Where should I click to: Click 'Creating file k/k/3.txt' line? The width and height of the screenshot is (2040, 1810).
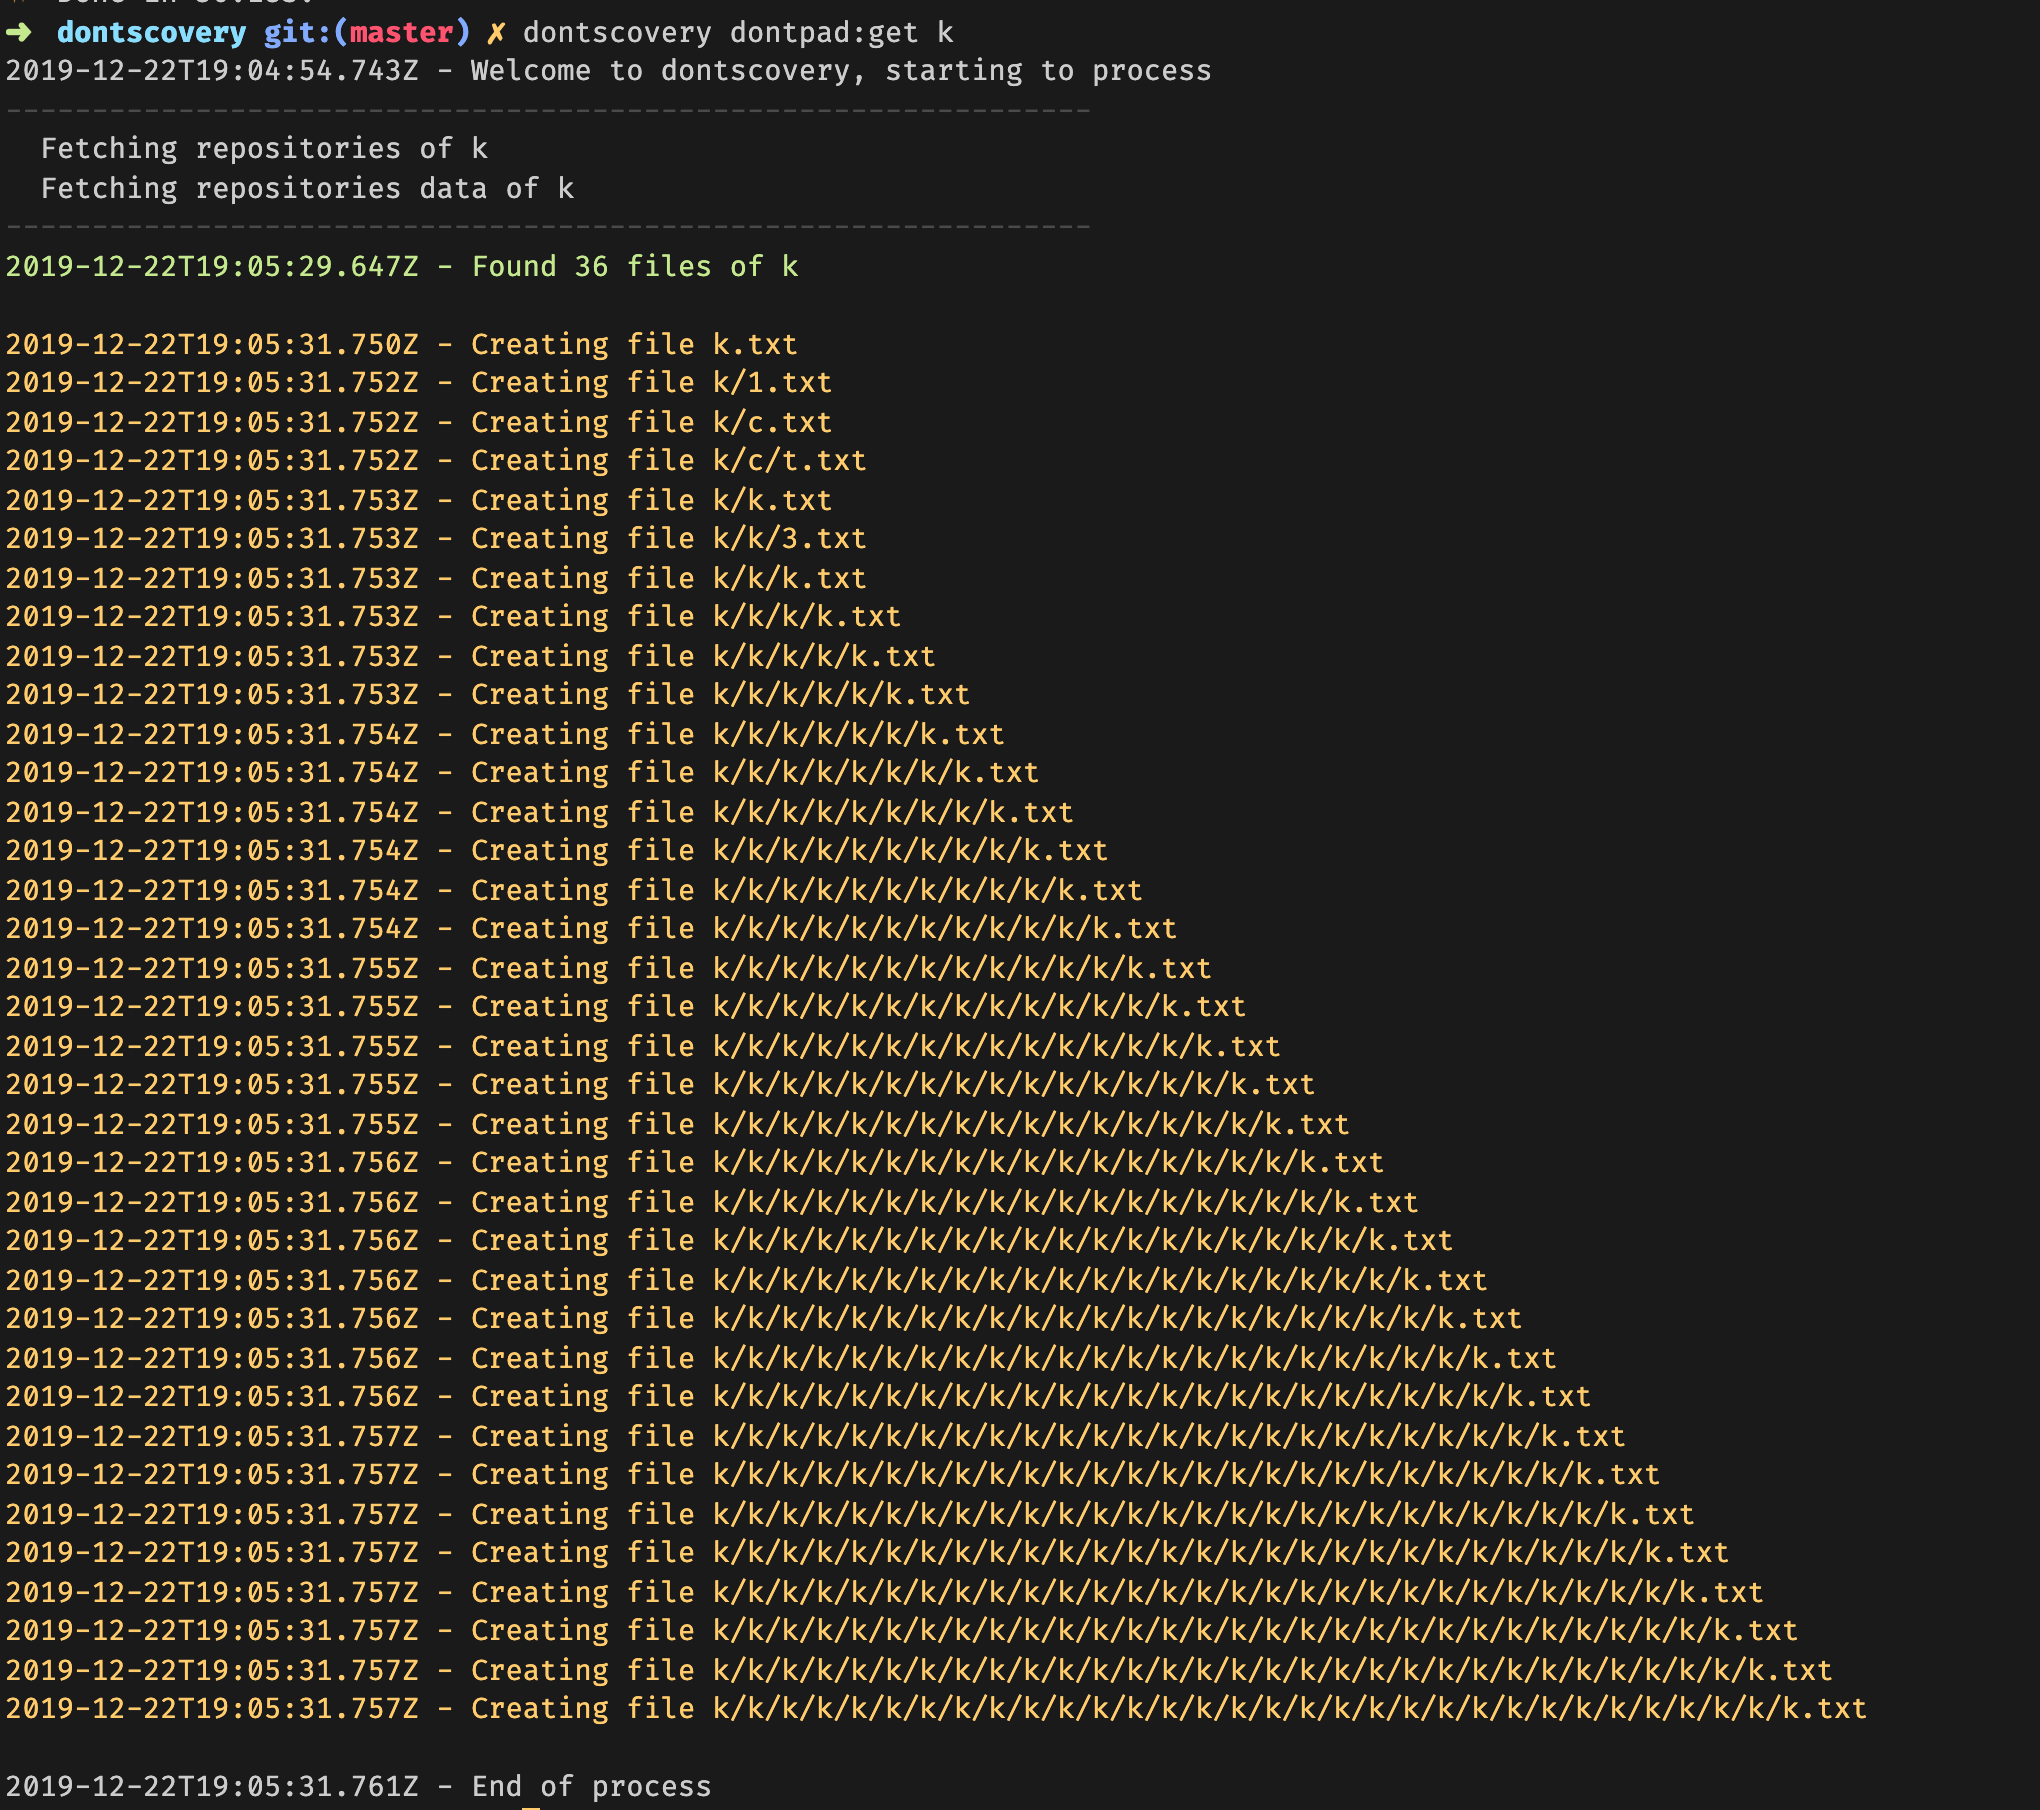(436, 539)
